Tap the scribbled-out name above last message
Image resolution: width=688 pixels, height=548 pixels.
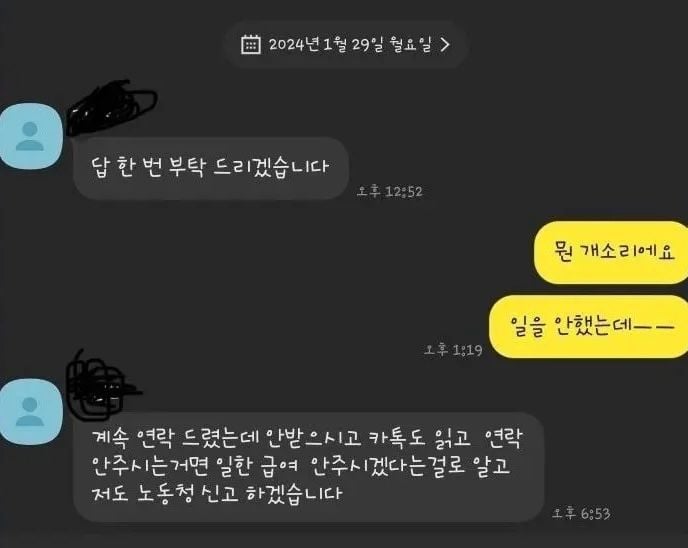point(102,385)
